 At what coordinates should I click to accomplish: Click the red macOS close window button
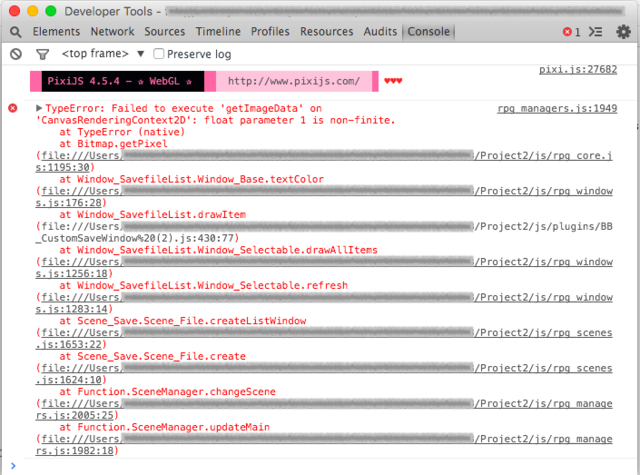[x=14, y=11]
